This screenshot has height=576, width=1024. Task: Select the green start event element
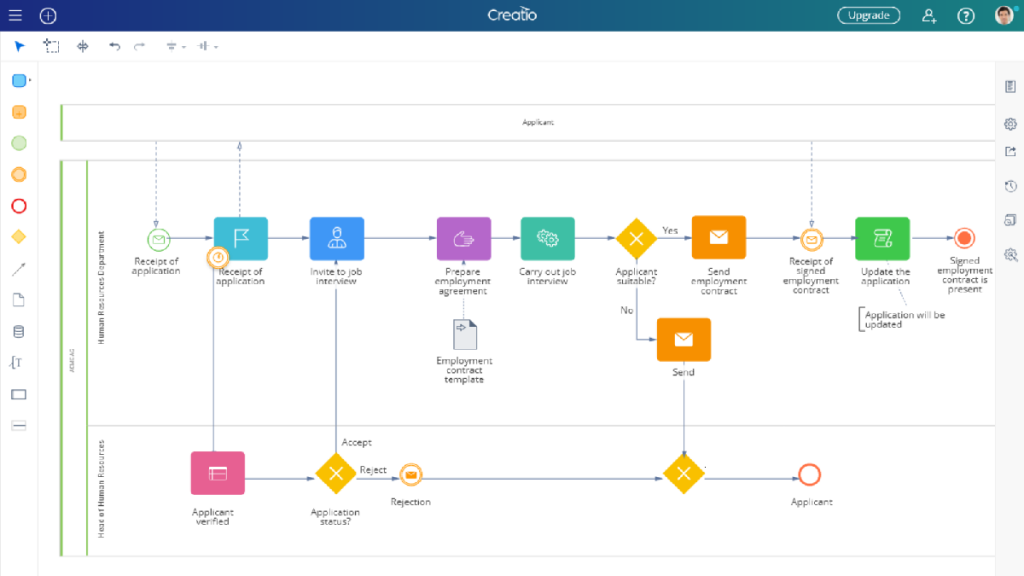19,143
